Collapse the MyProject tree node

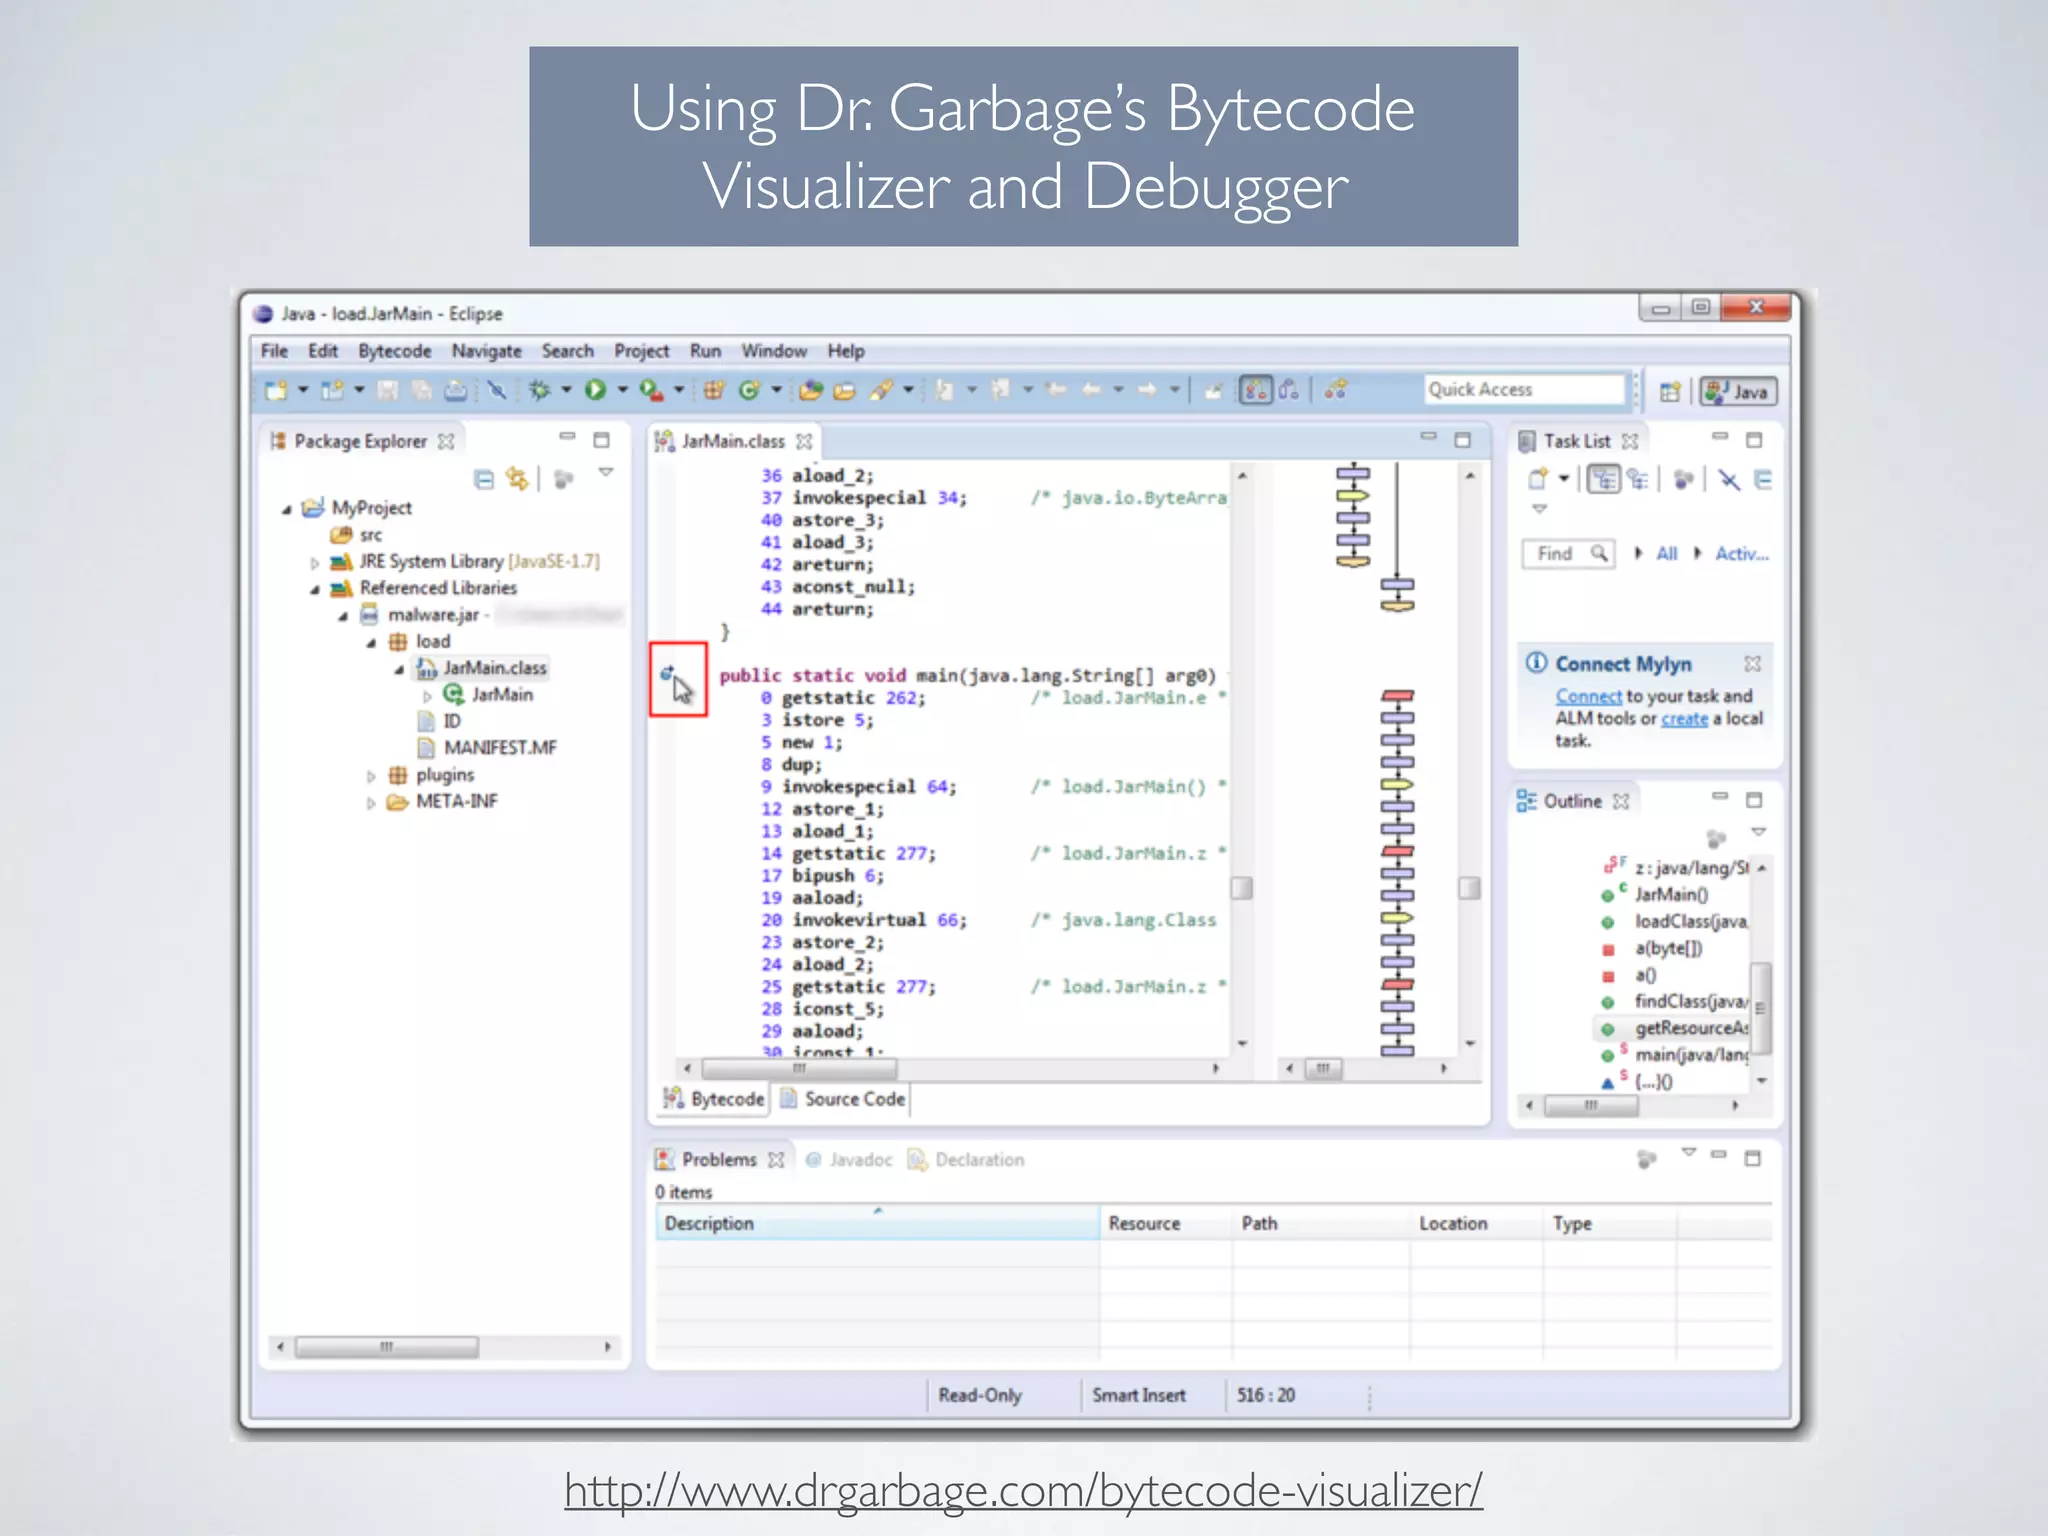[x=287, y=509]
